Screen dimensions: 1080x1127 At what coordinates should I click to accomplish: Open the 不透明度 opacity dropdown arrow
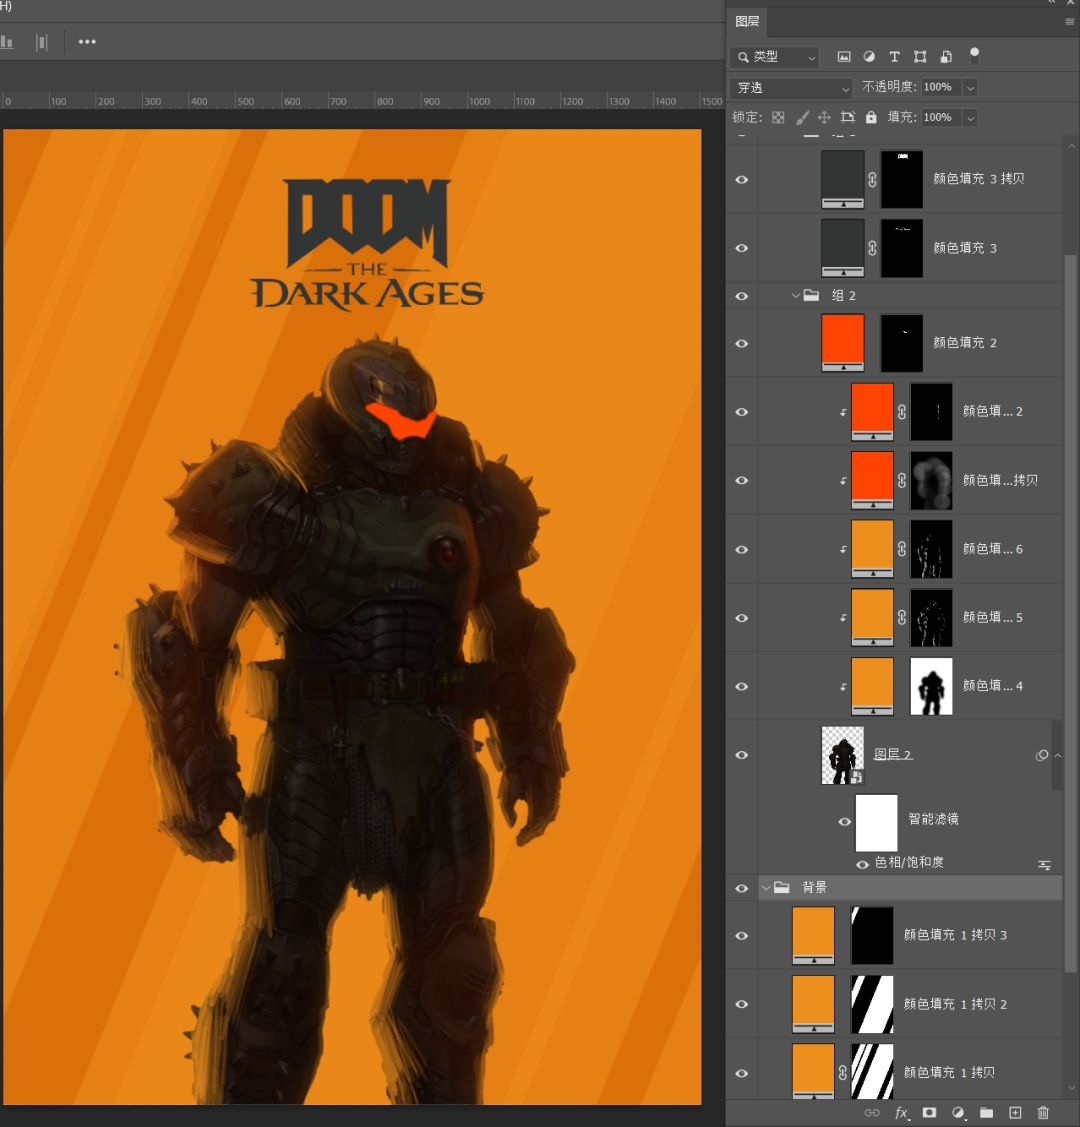[x=969, y=88]
